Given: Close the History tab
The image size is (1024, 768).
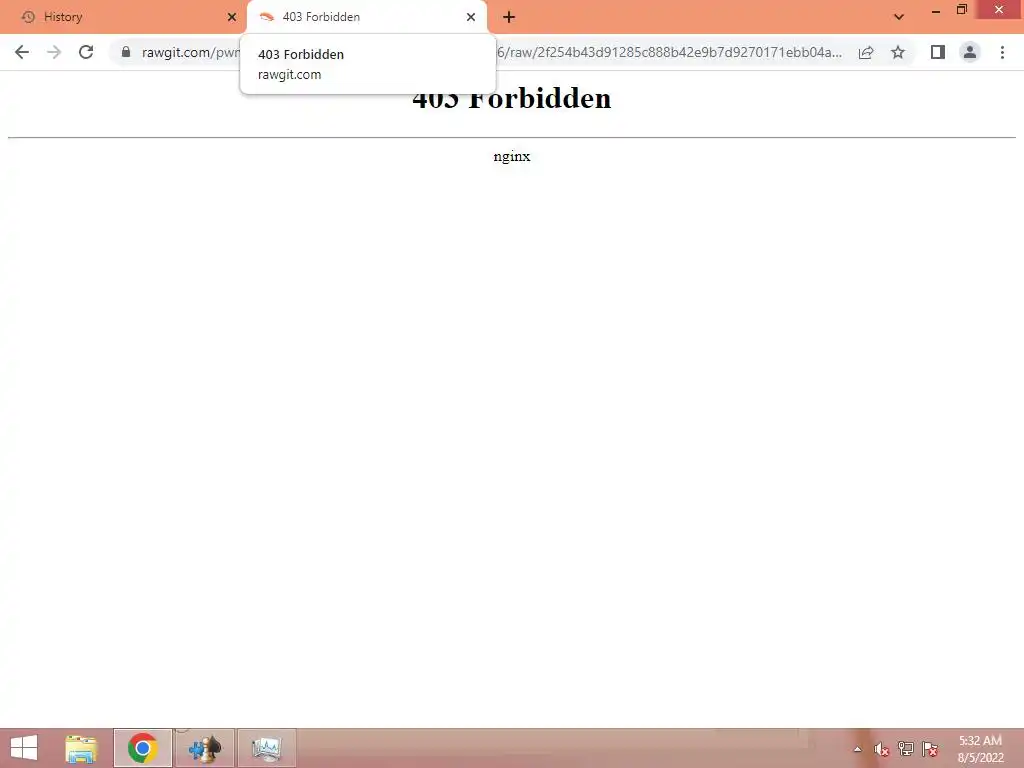Looking at the screenshot, I should click(232, 17).
